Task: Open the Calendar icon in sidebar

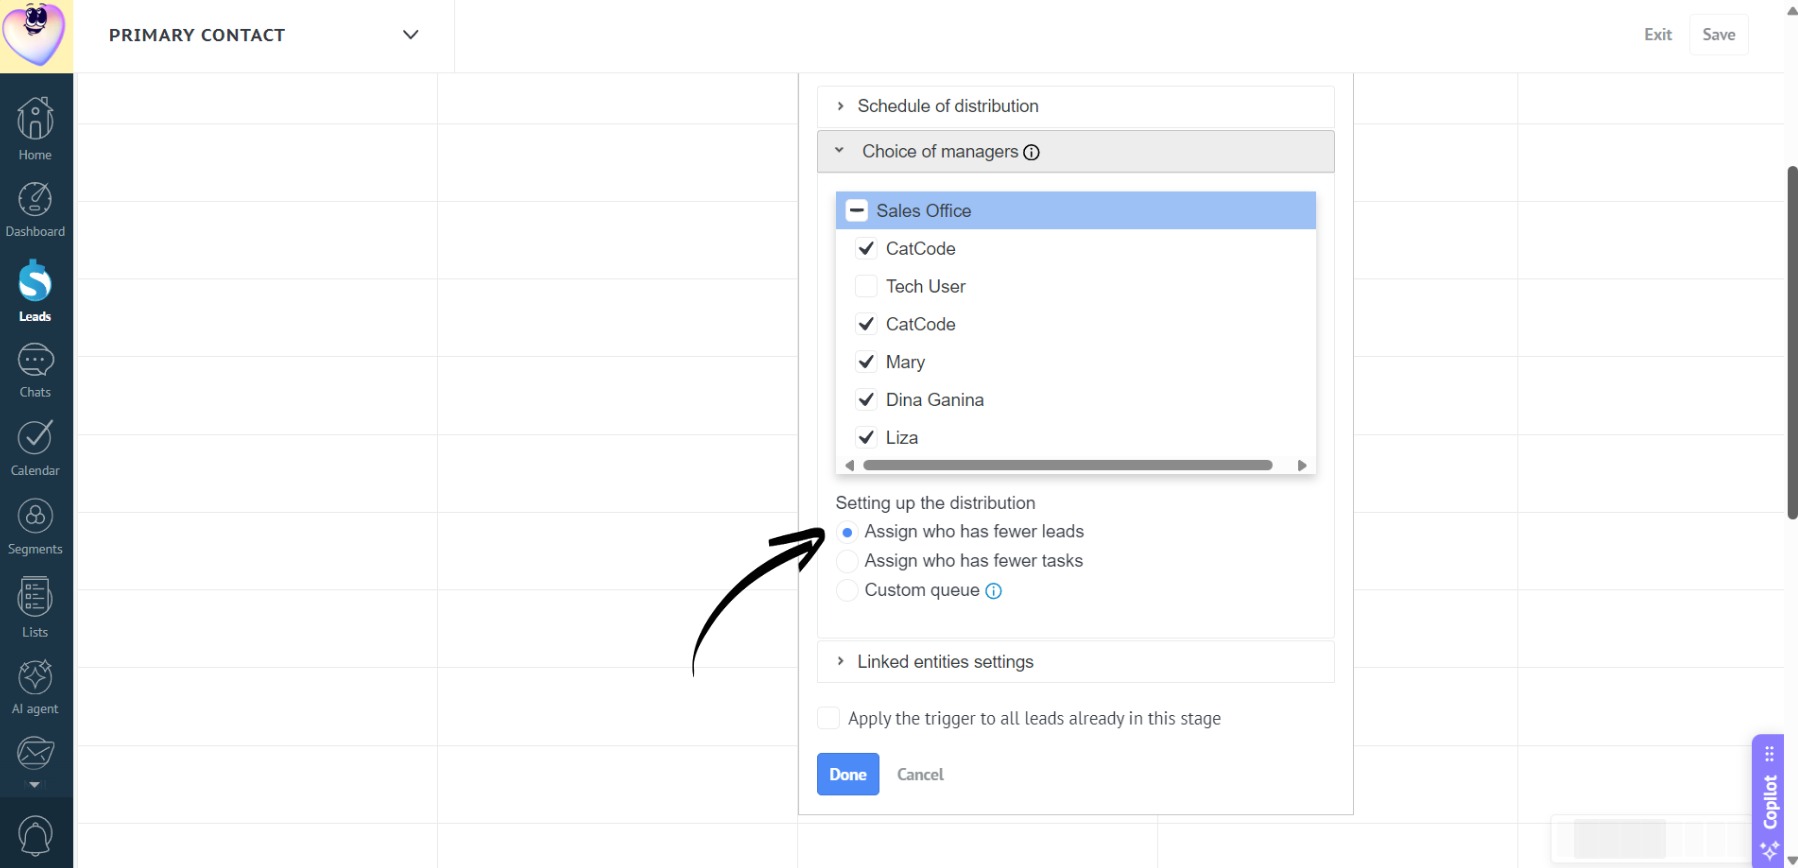Action: coord(35,448)
